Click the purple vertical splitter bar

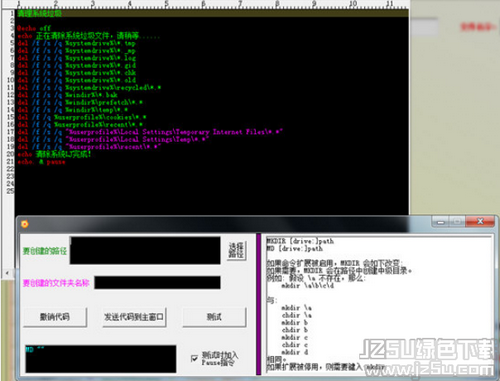258,304
